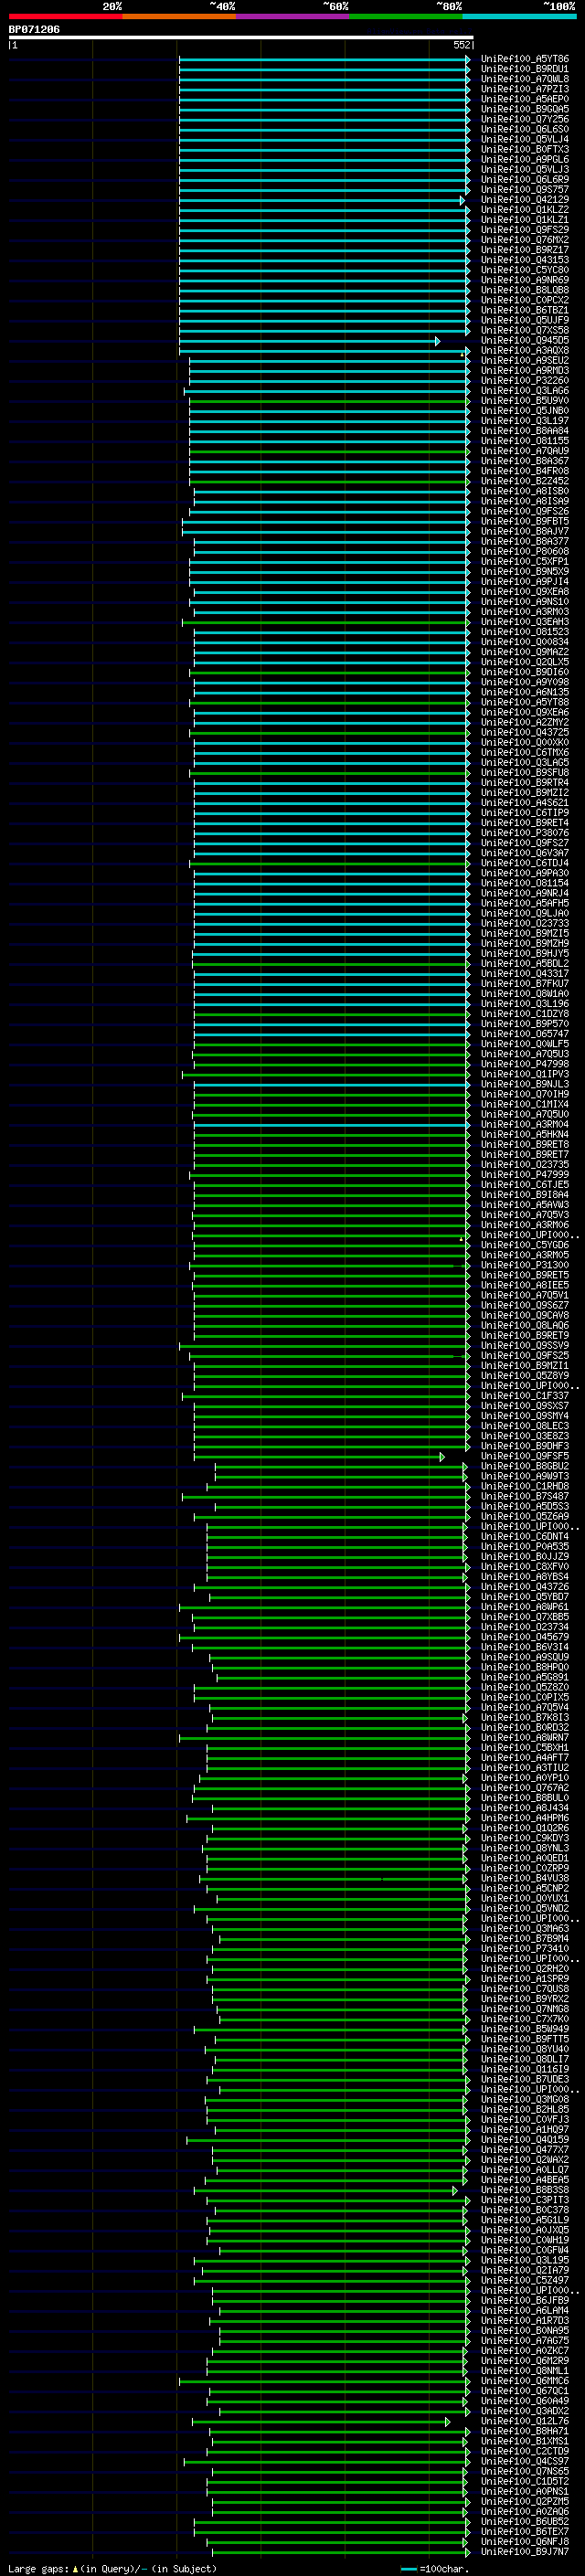
Task: Select the UniRef100_Q9FS25 label
Action: tap(525, 1356)
